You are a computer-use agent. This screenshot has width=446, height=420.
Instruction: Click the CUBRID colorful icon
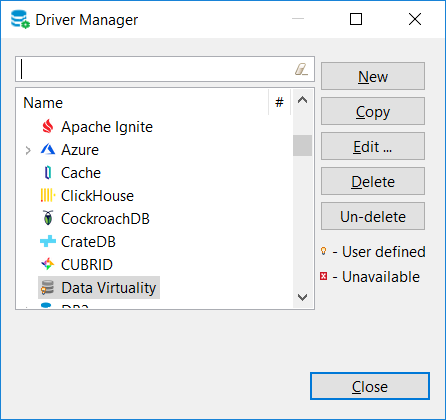coord(48,264)
